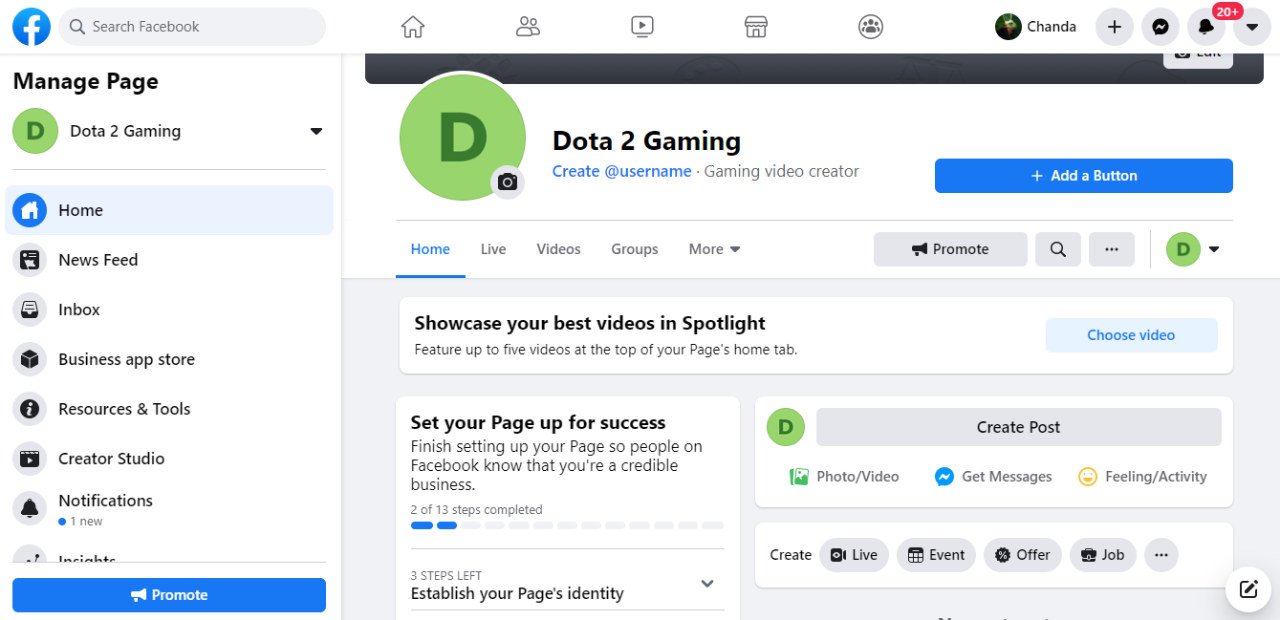The height and width of the screenshot is (620, 1280).
Task: Click the "2 of 13 steps completed" text
Action: point(477,510)
